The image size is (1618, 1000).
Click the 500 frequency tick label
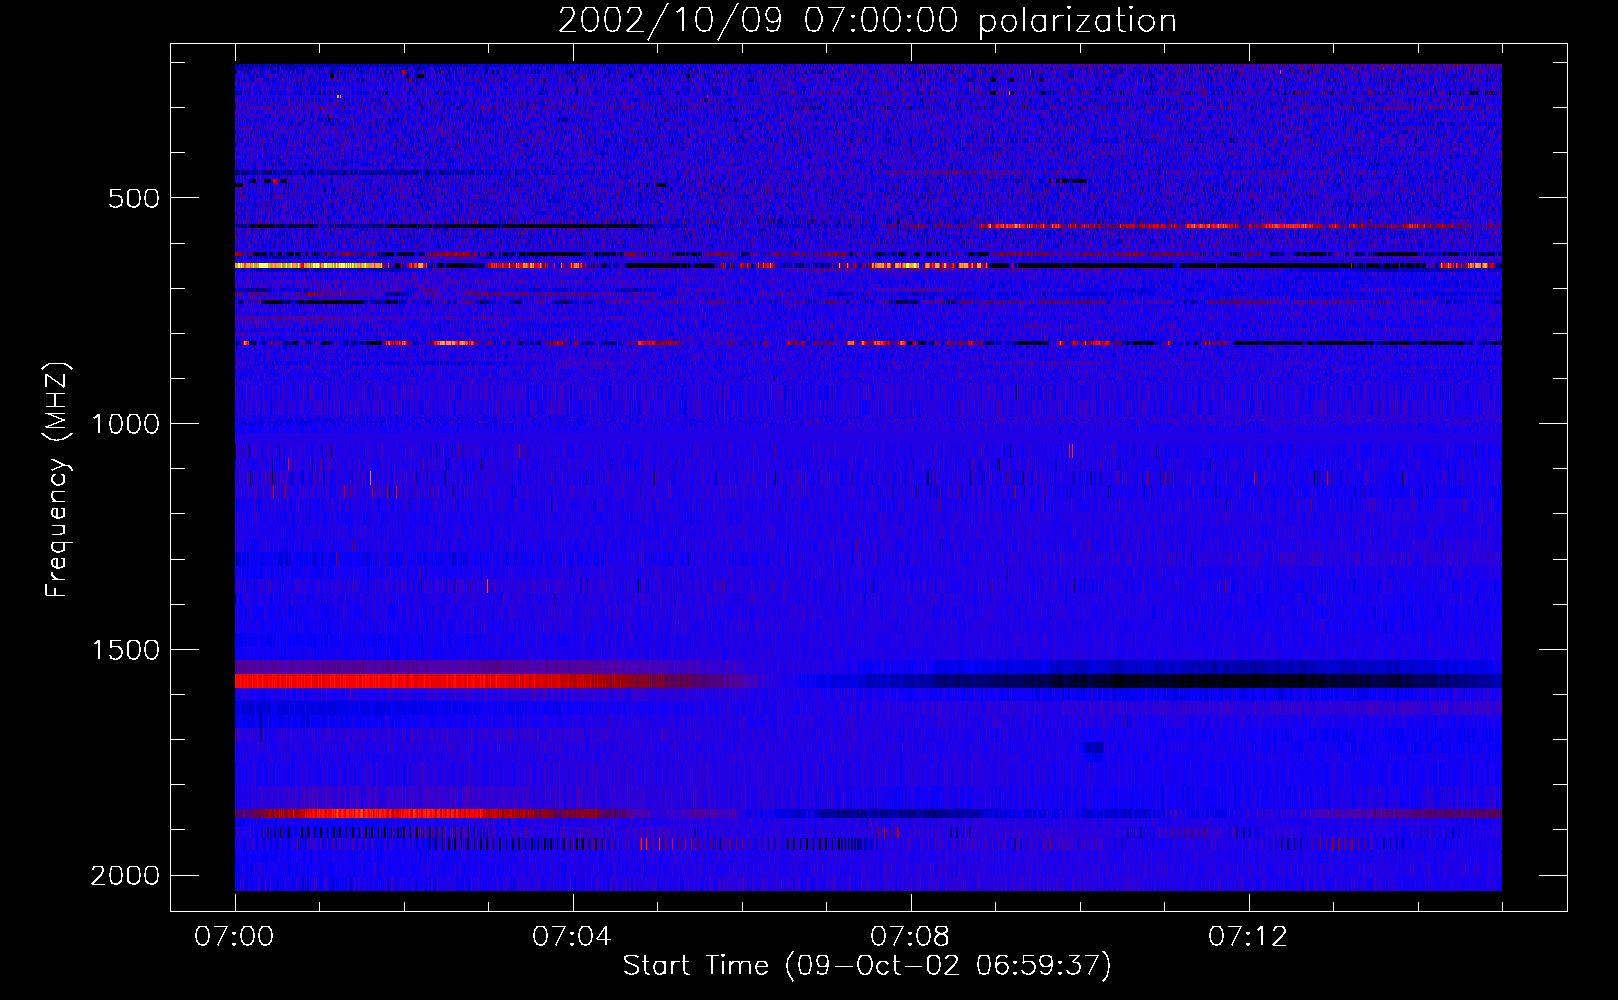[x=134, y=198]
